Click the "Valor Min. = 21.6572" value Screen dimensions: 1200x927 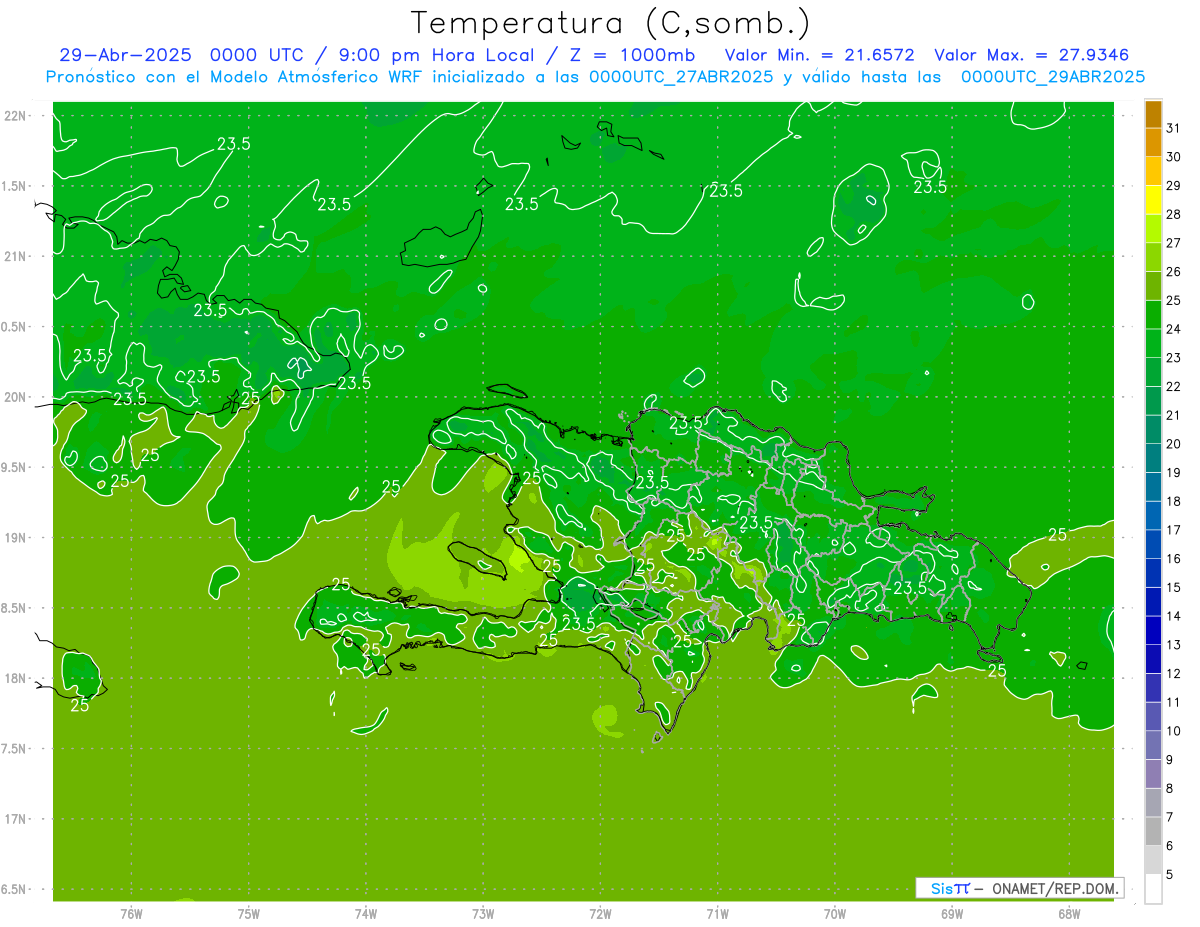point(819,55)
